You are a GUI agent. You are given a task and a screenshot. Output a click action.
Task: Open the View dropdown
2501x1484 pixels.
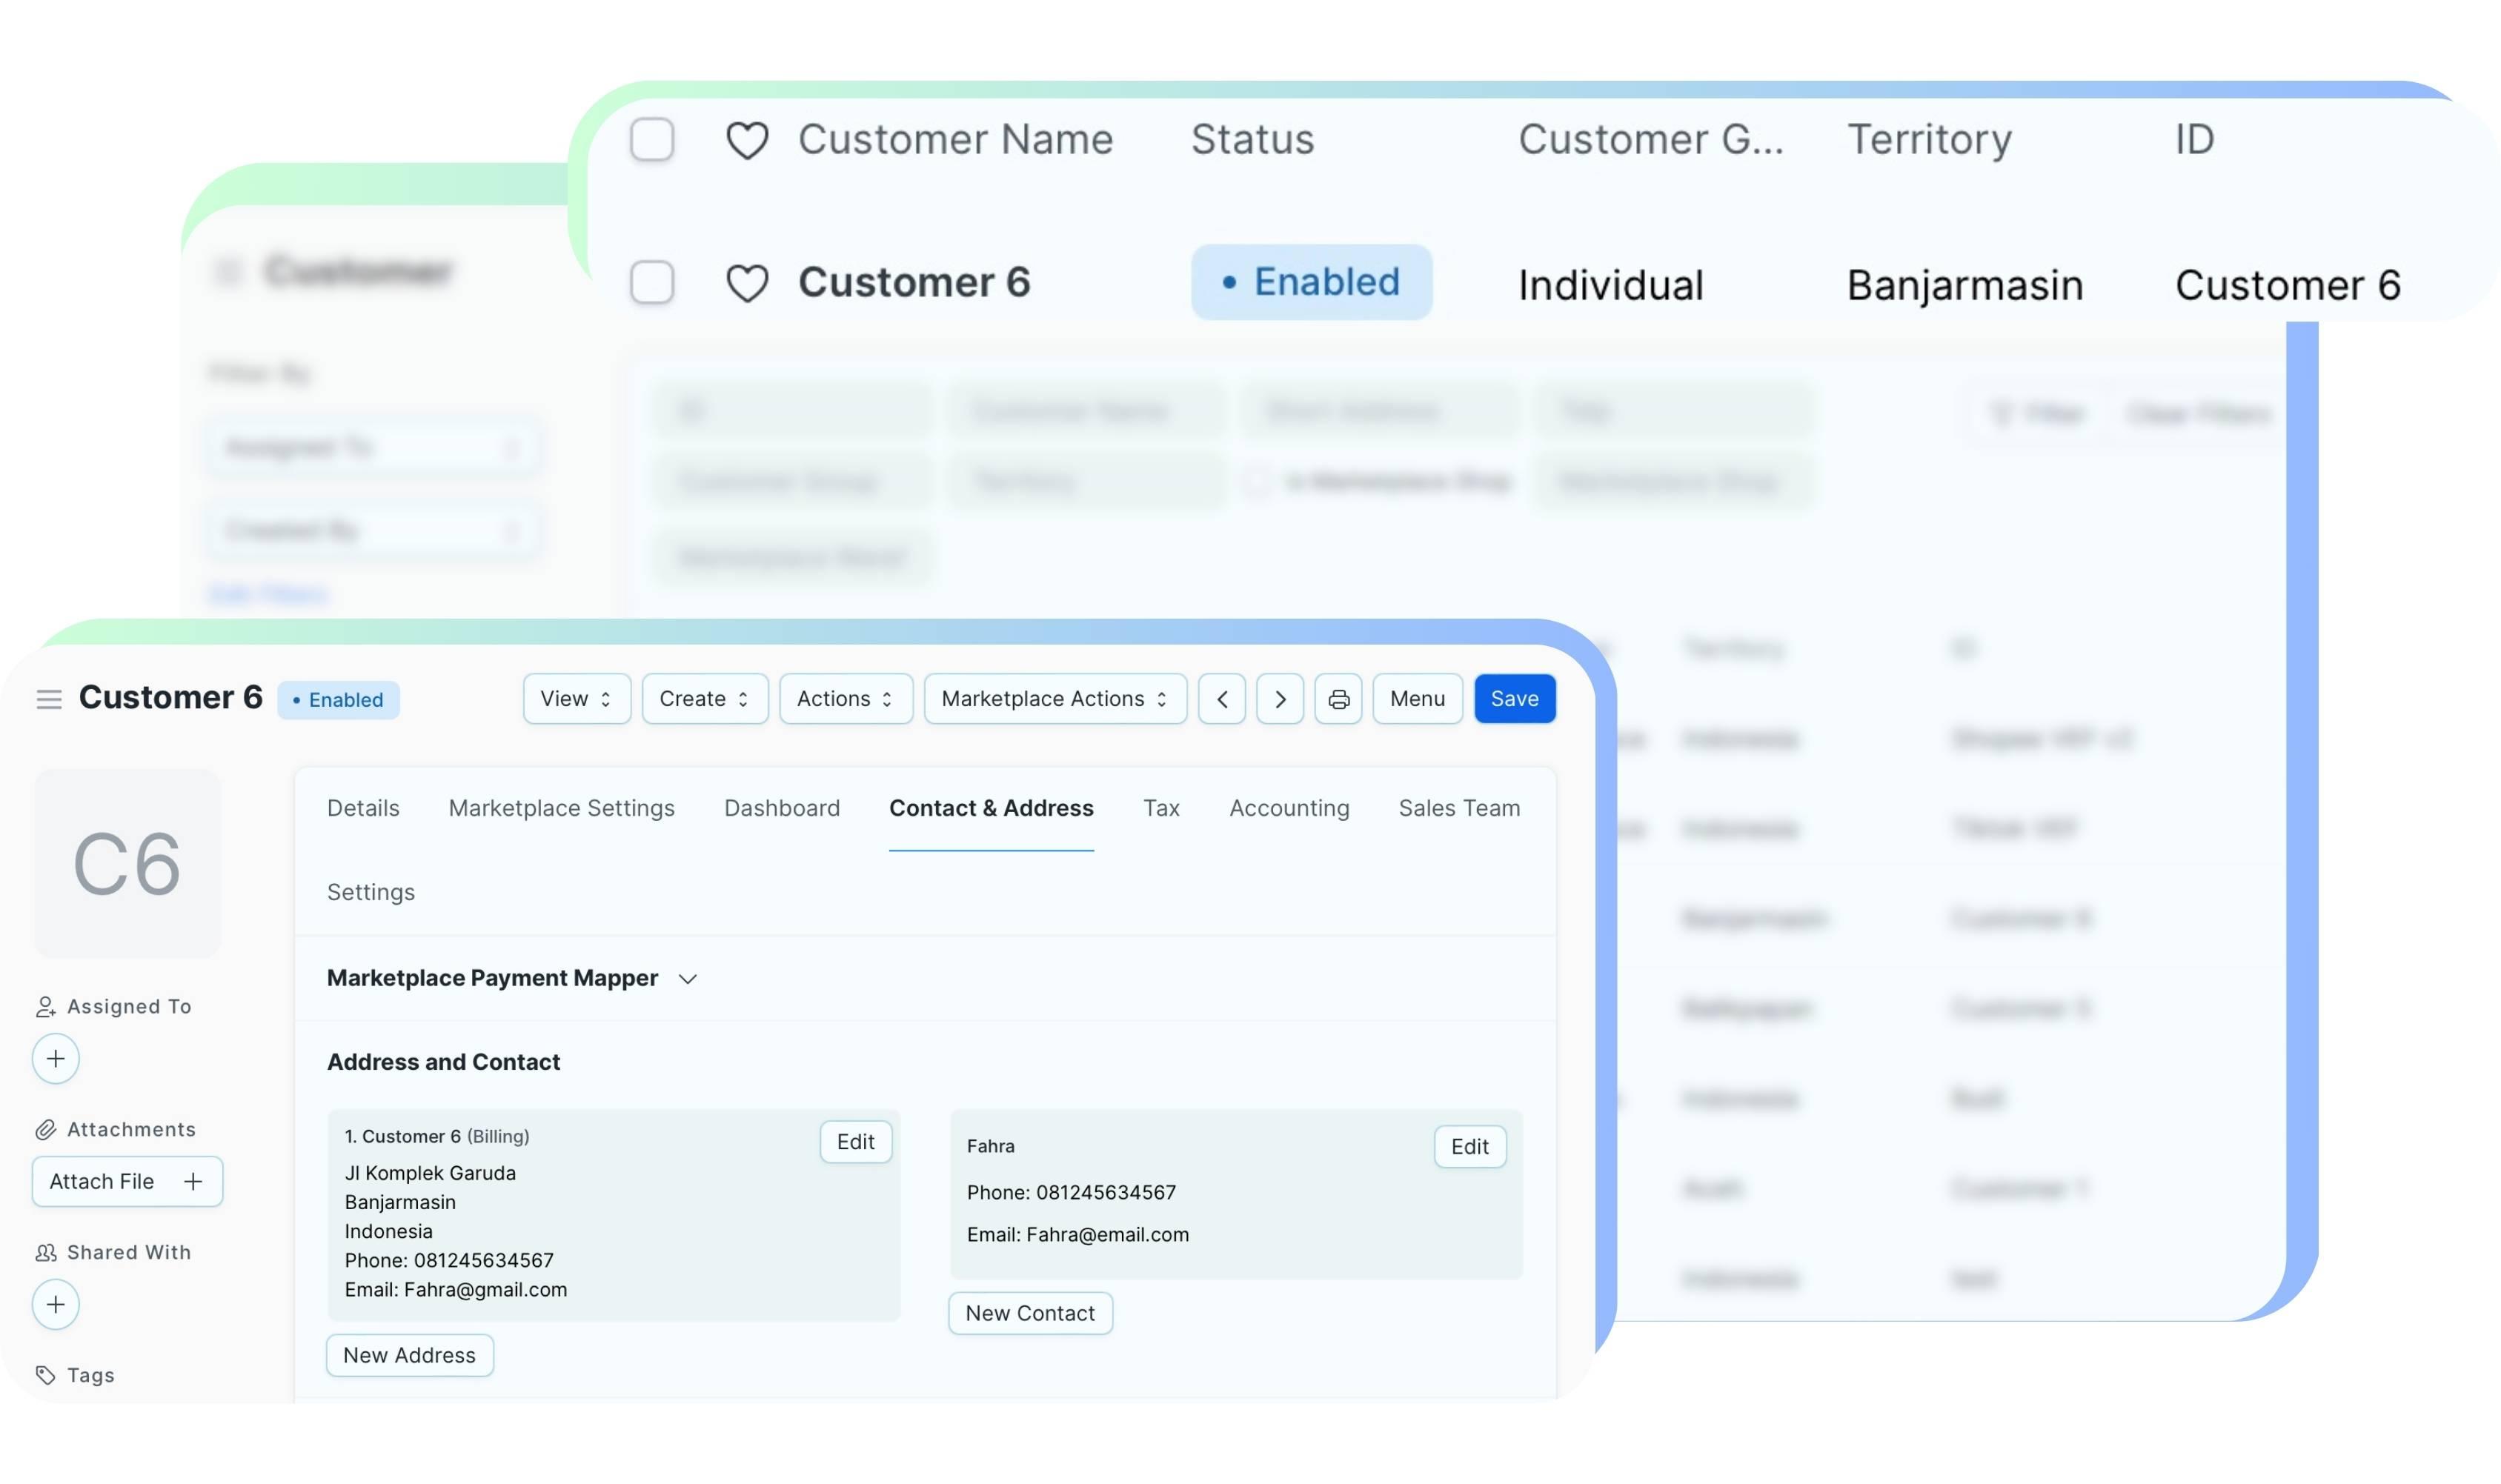(x=576, y=699)
